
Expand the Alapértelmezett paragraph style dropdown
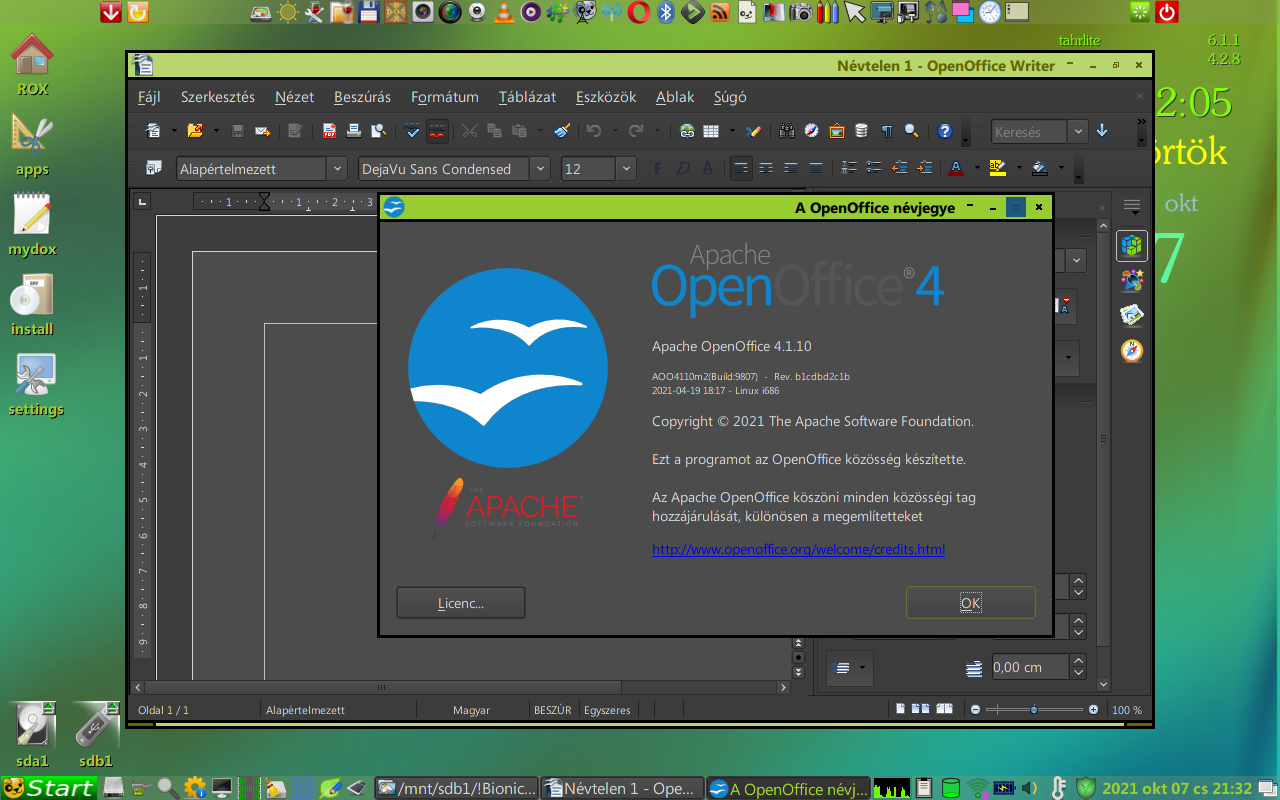pos(337,169)
